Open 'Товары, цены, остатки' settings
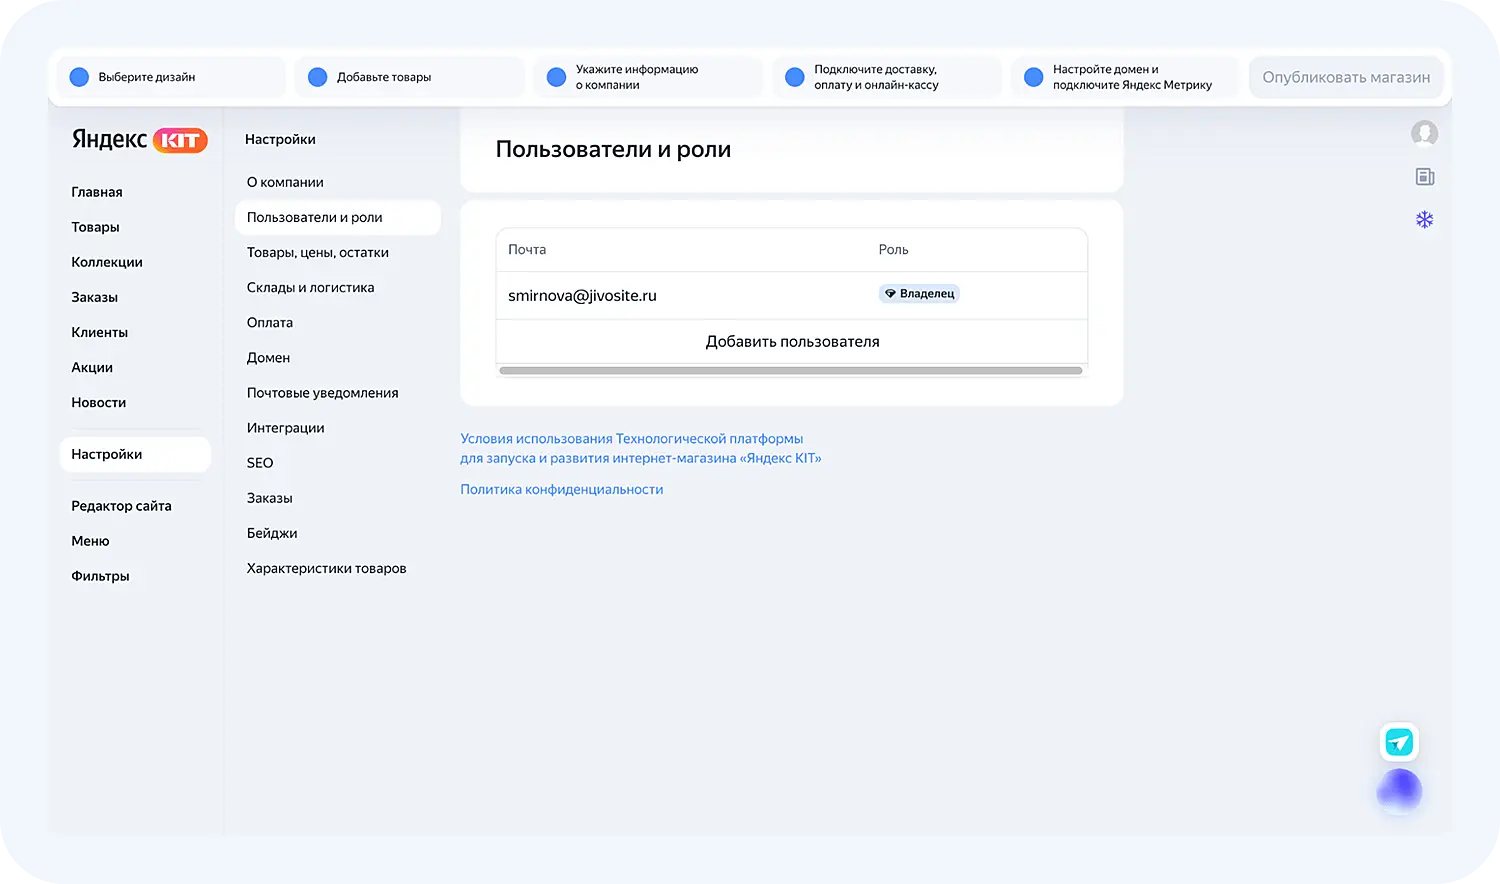The height and width of the screenshot is (884, 1500). pos(318,252)
